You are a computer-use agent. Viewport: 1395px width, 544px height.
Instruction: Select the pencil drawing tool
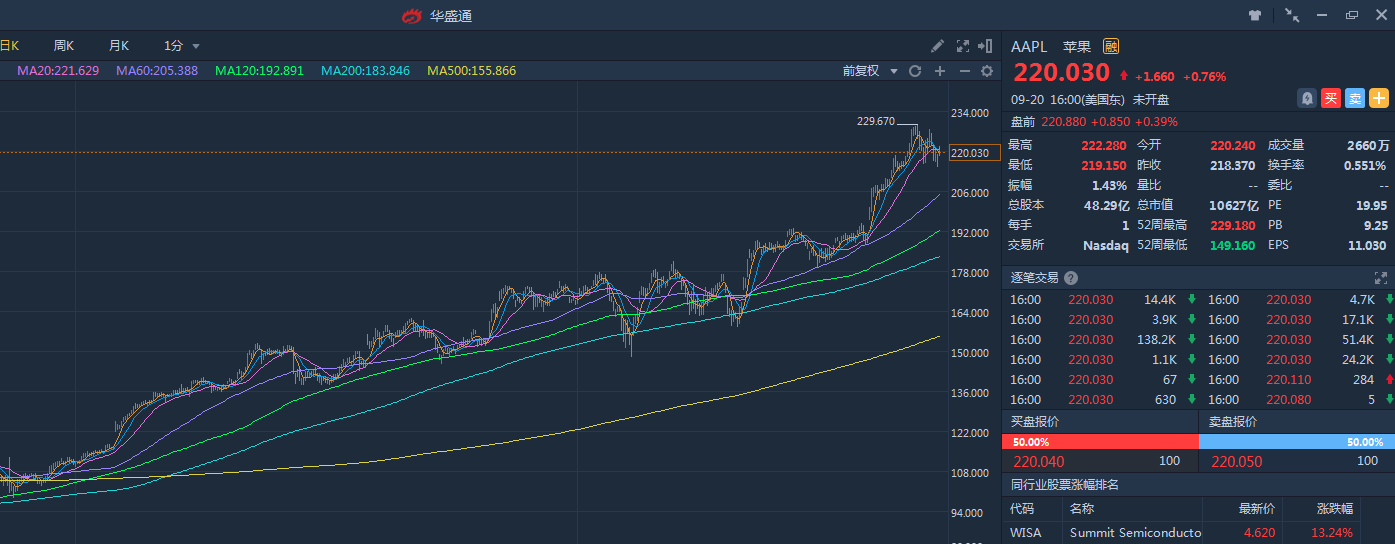pyautogui.click(x=937, y=46)
